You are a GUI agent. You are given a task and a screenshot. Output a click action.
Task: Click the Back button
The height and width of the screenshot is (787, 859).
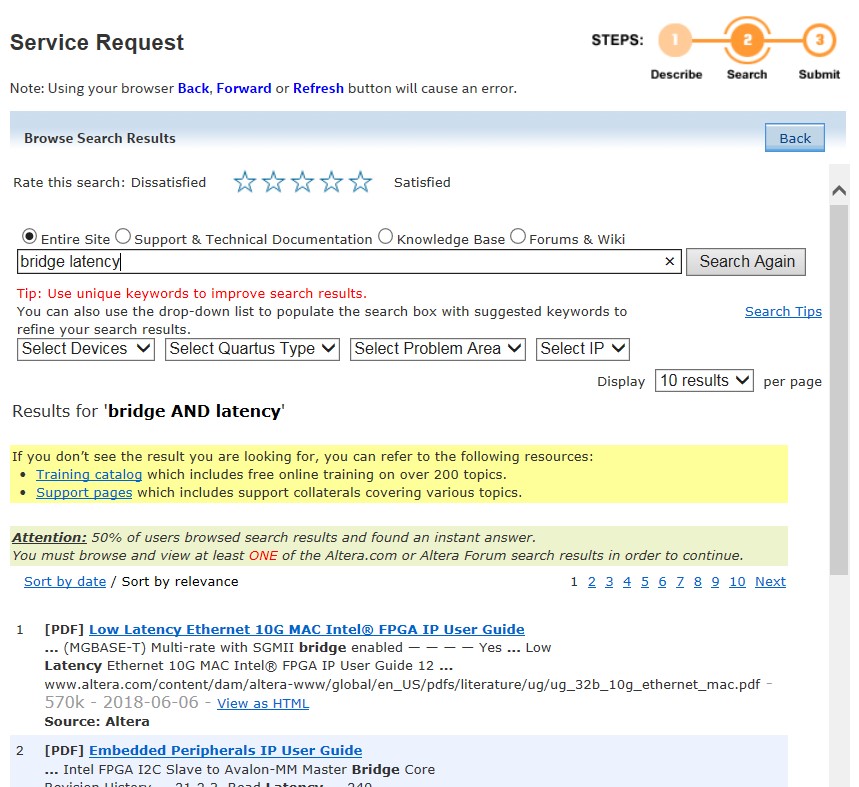795,137
